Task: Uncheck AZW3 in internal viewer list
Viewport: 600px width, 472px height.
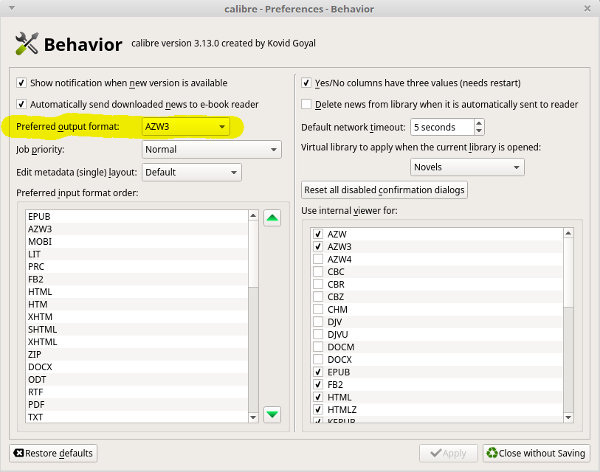Action: (318, 247)
